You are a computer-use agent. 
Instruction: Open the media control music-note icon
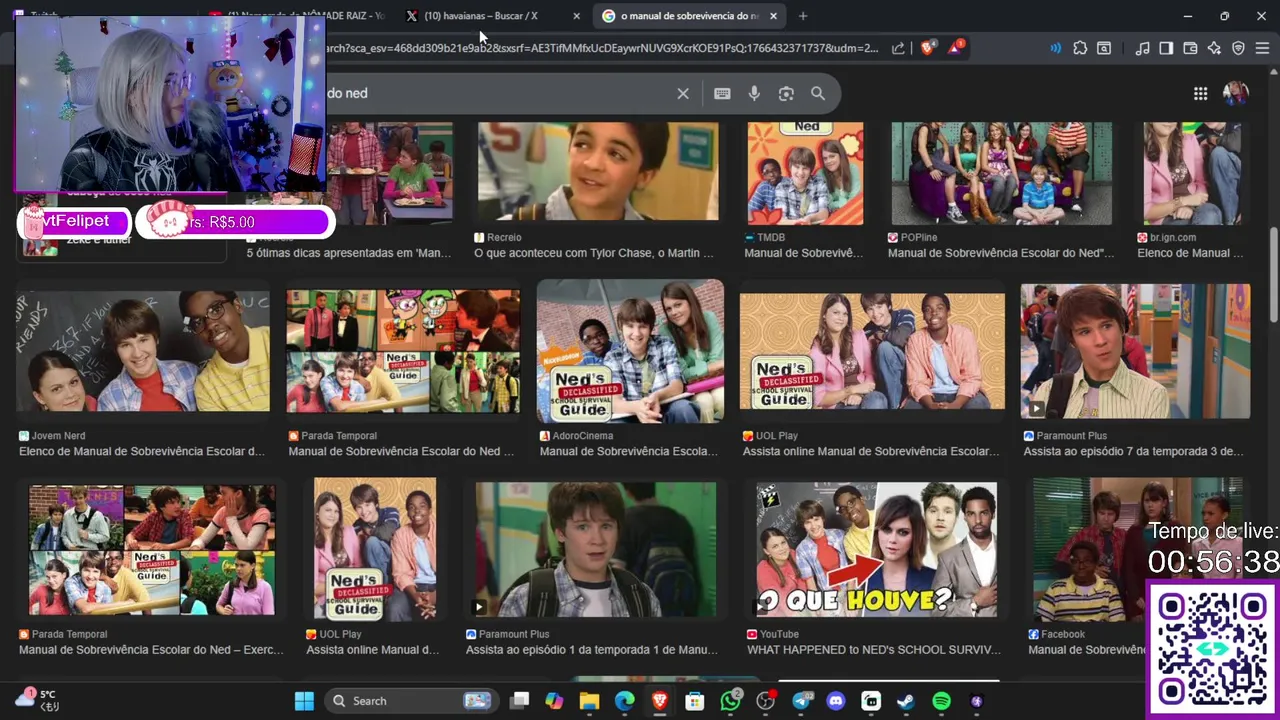click(1142, 48)
